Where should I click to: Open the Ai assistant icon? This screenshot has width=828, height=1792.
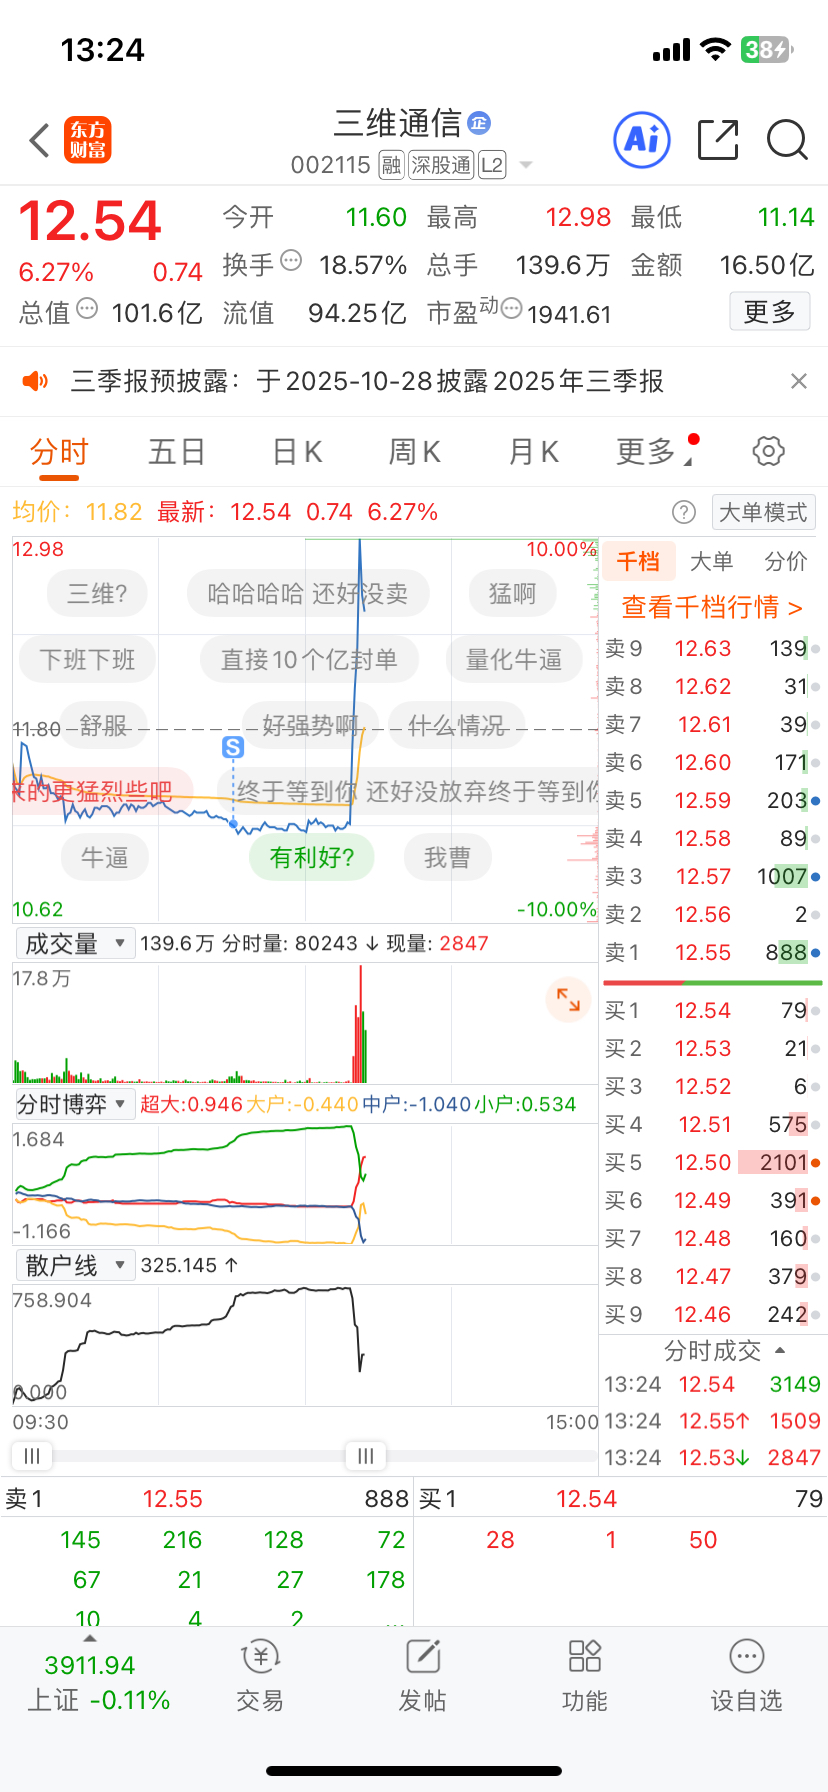coord(642,140)
